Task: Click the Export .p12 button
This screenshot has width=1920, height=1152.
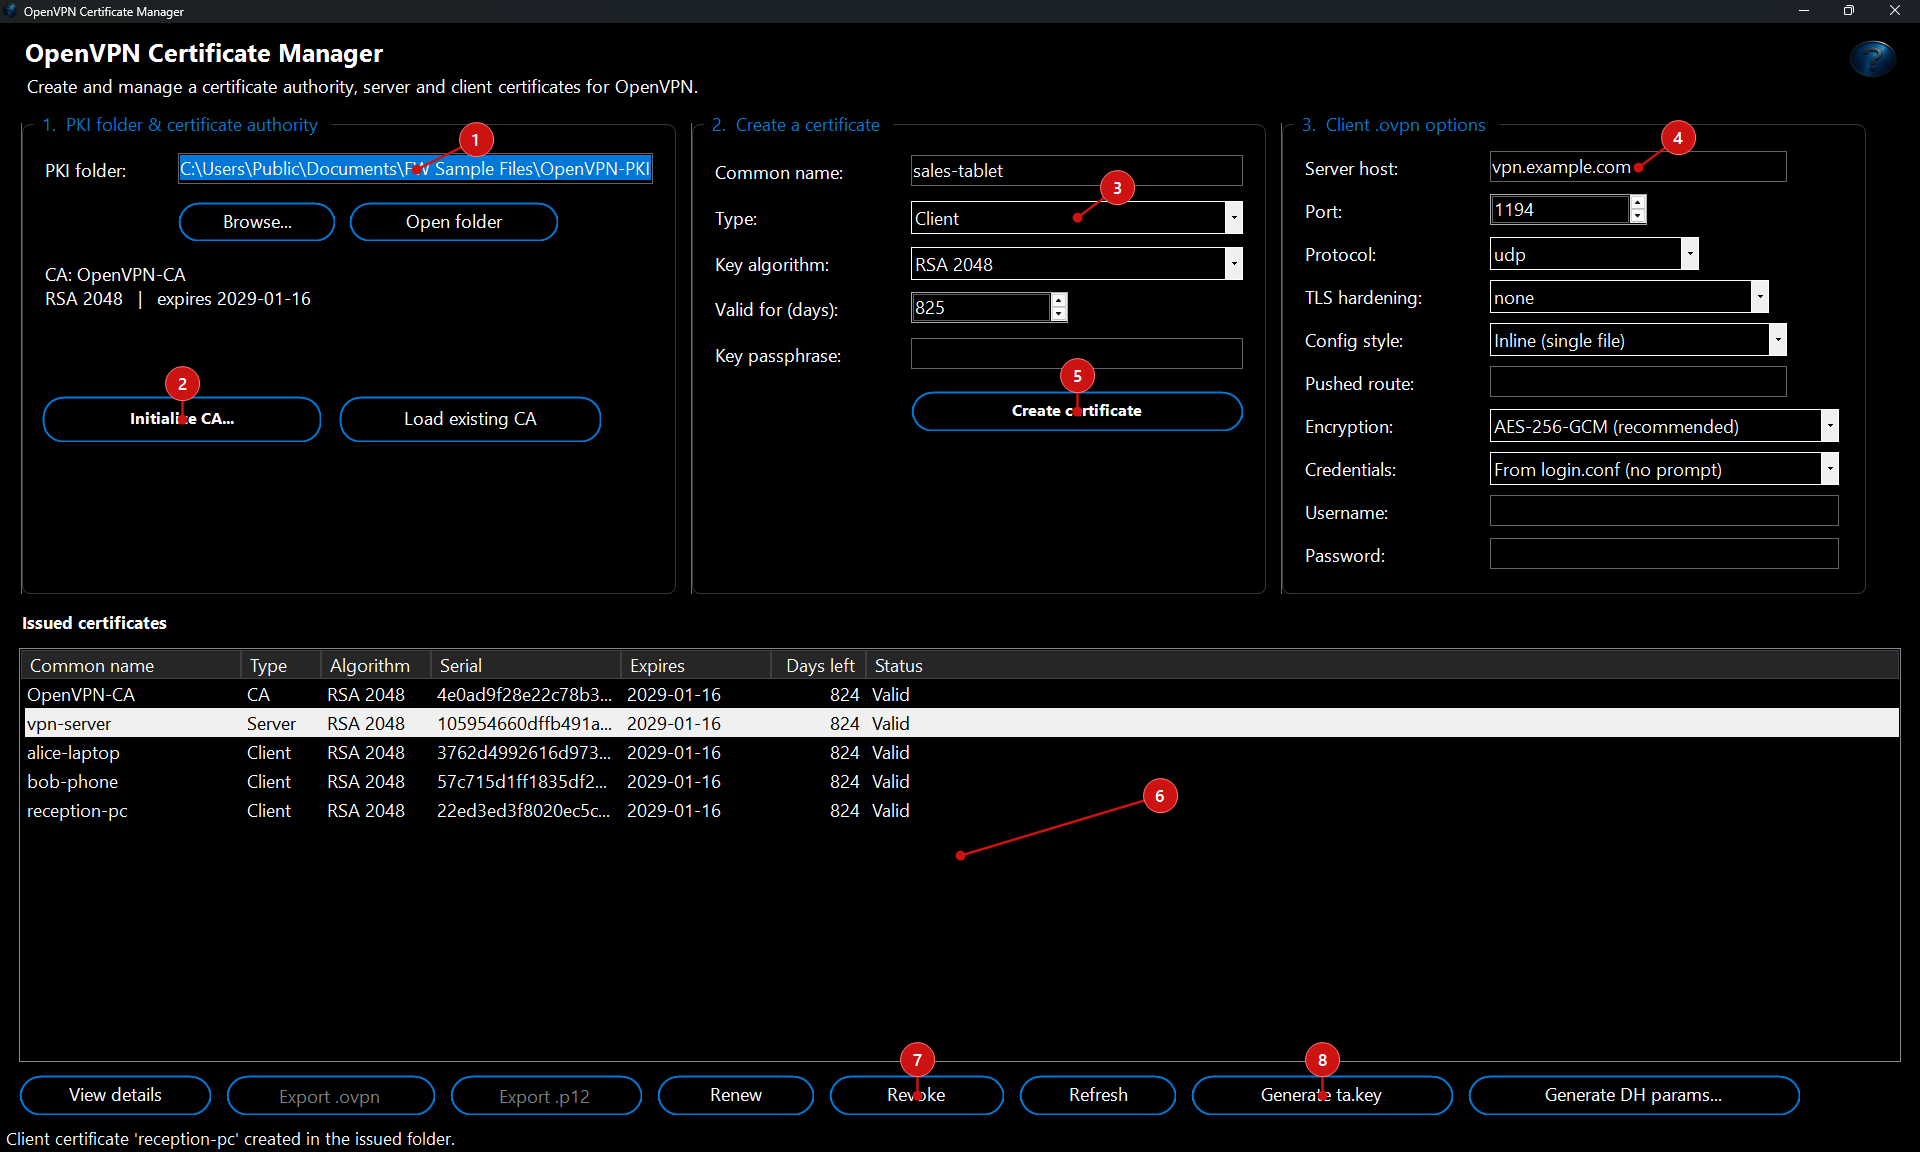Action: coord(545,1095)
